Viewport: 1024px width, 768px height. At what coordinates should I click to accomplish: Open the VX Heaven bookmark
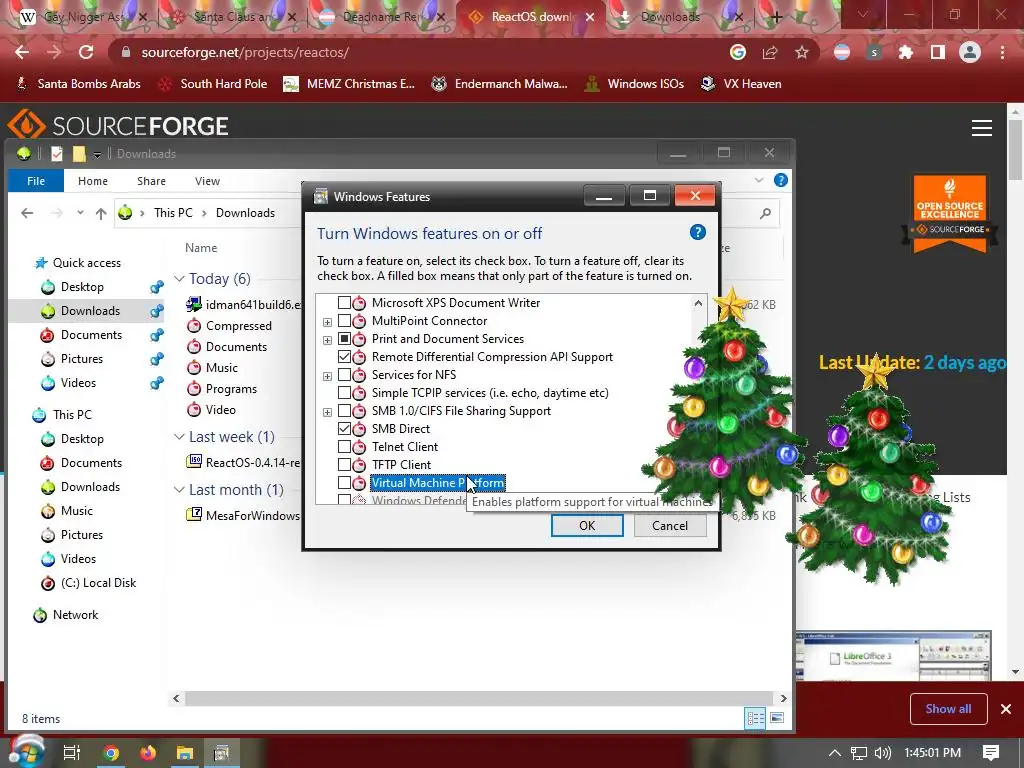(x=741, y=84)
